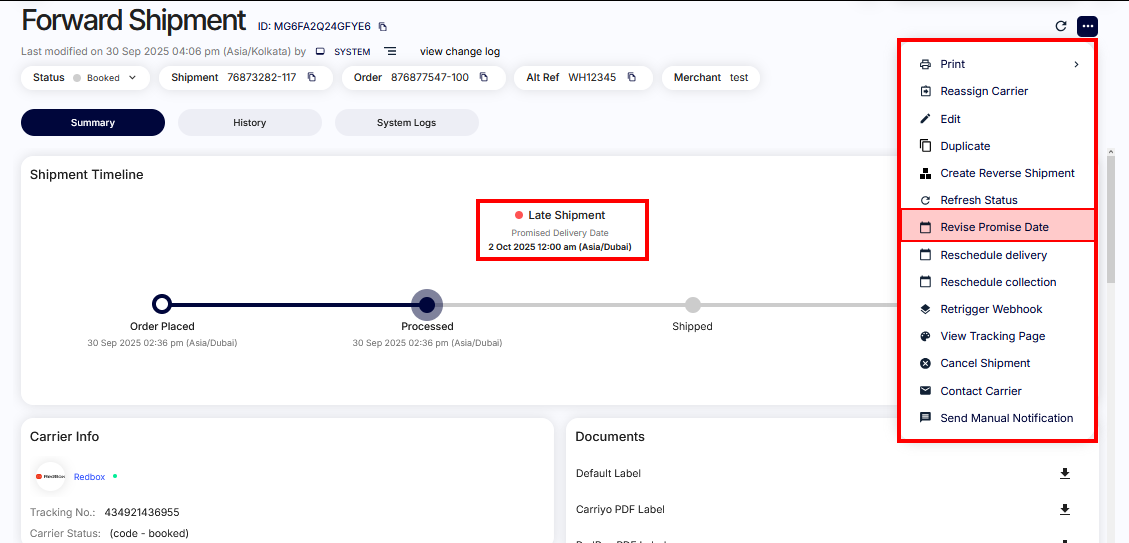The height and width of the screenshot is (543, 1129).
Task: Switch to the History tab
Action: point(249,123)
